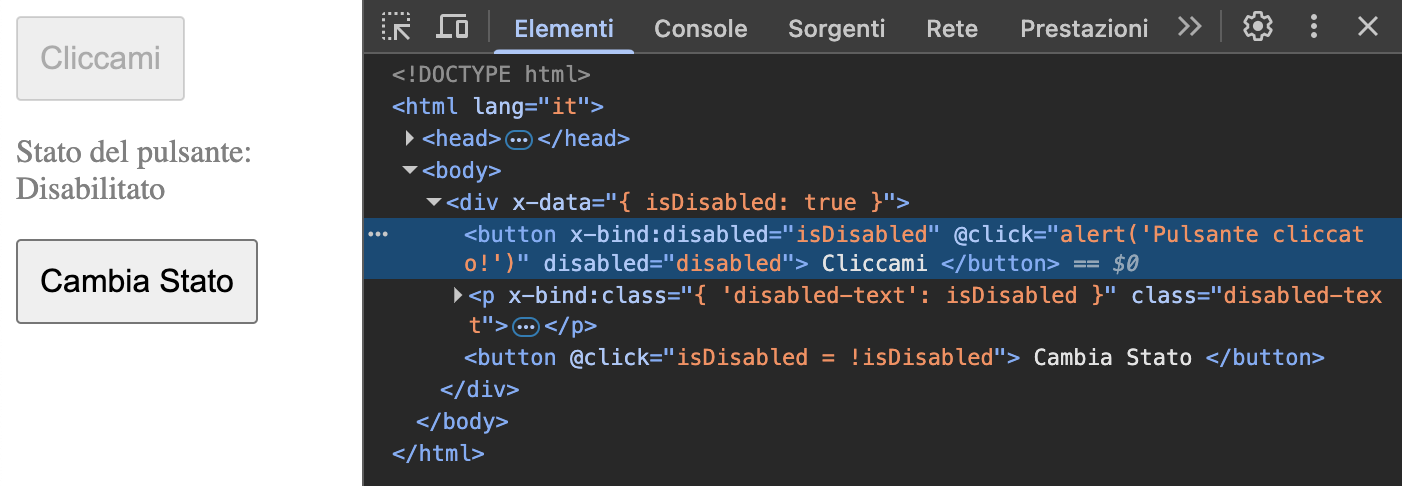This screenshot has width=1402, height=486.
Task: Collapse the x-data div node
Action: click(434, 203)
